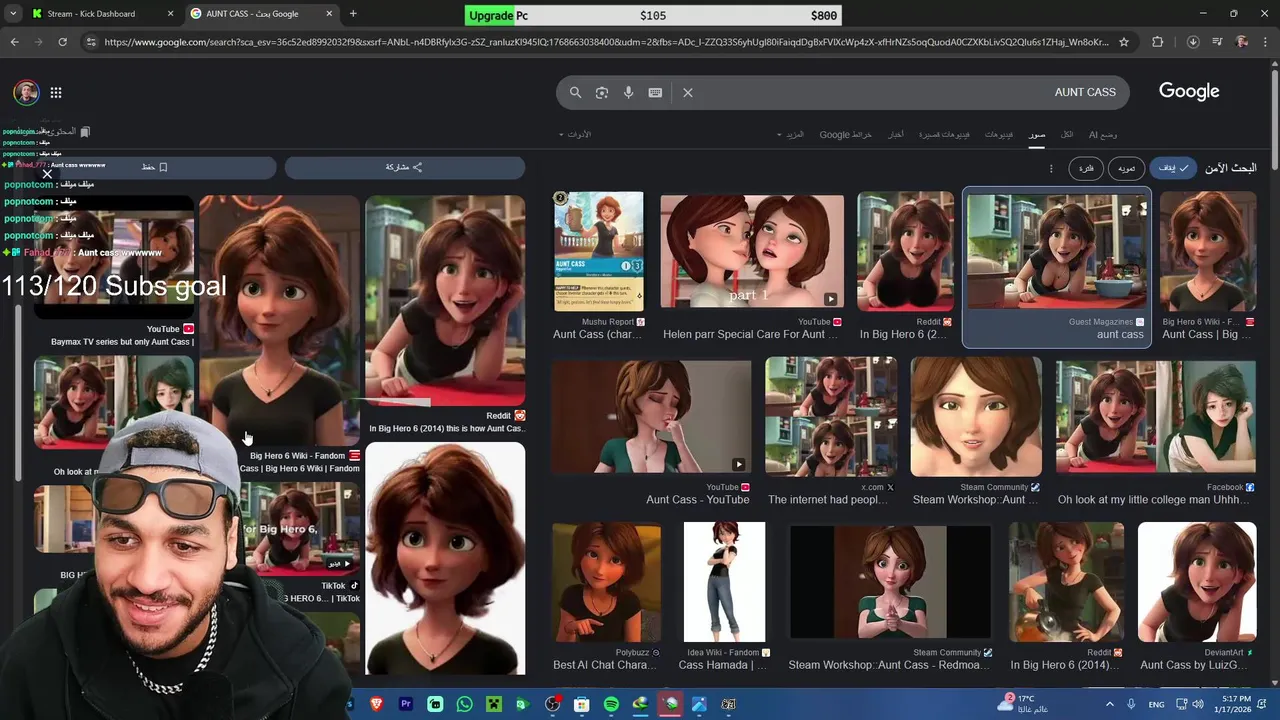
Task: Click the مشاركة share button
Action: tap(404, 167)
